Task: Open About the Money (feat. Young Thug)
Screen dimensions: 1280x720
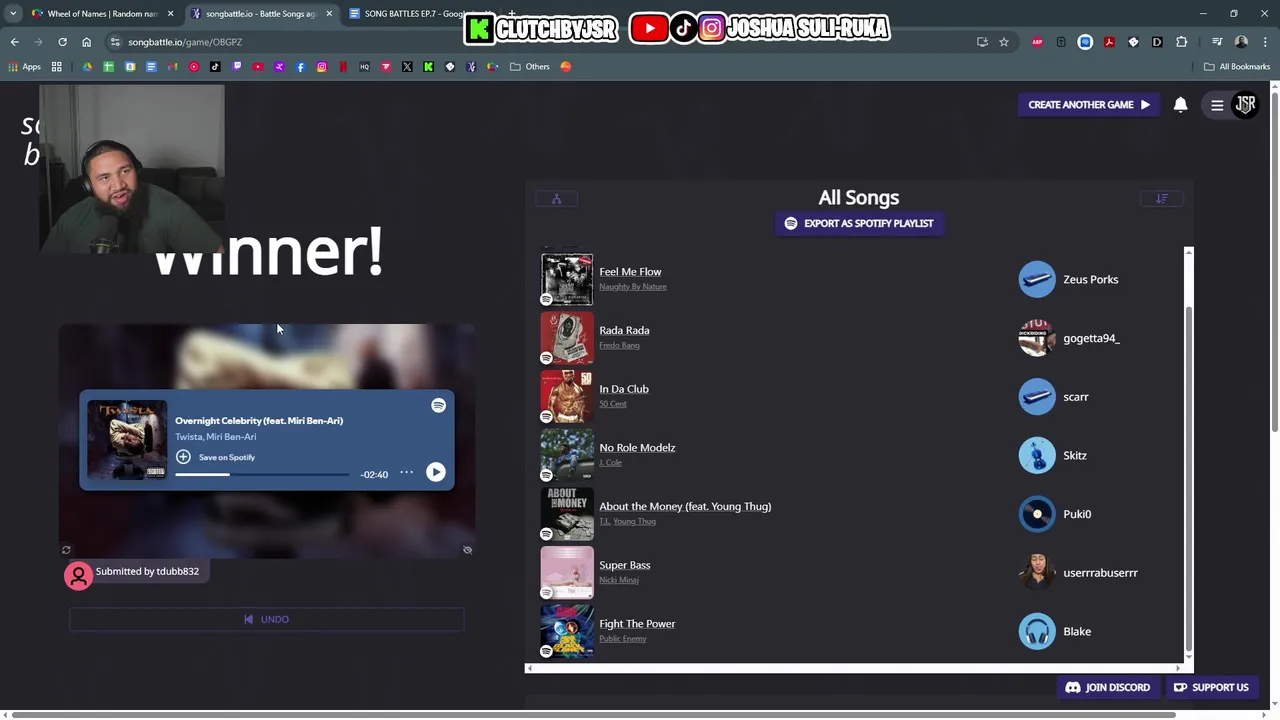Action: pos(685,507)
